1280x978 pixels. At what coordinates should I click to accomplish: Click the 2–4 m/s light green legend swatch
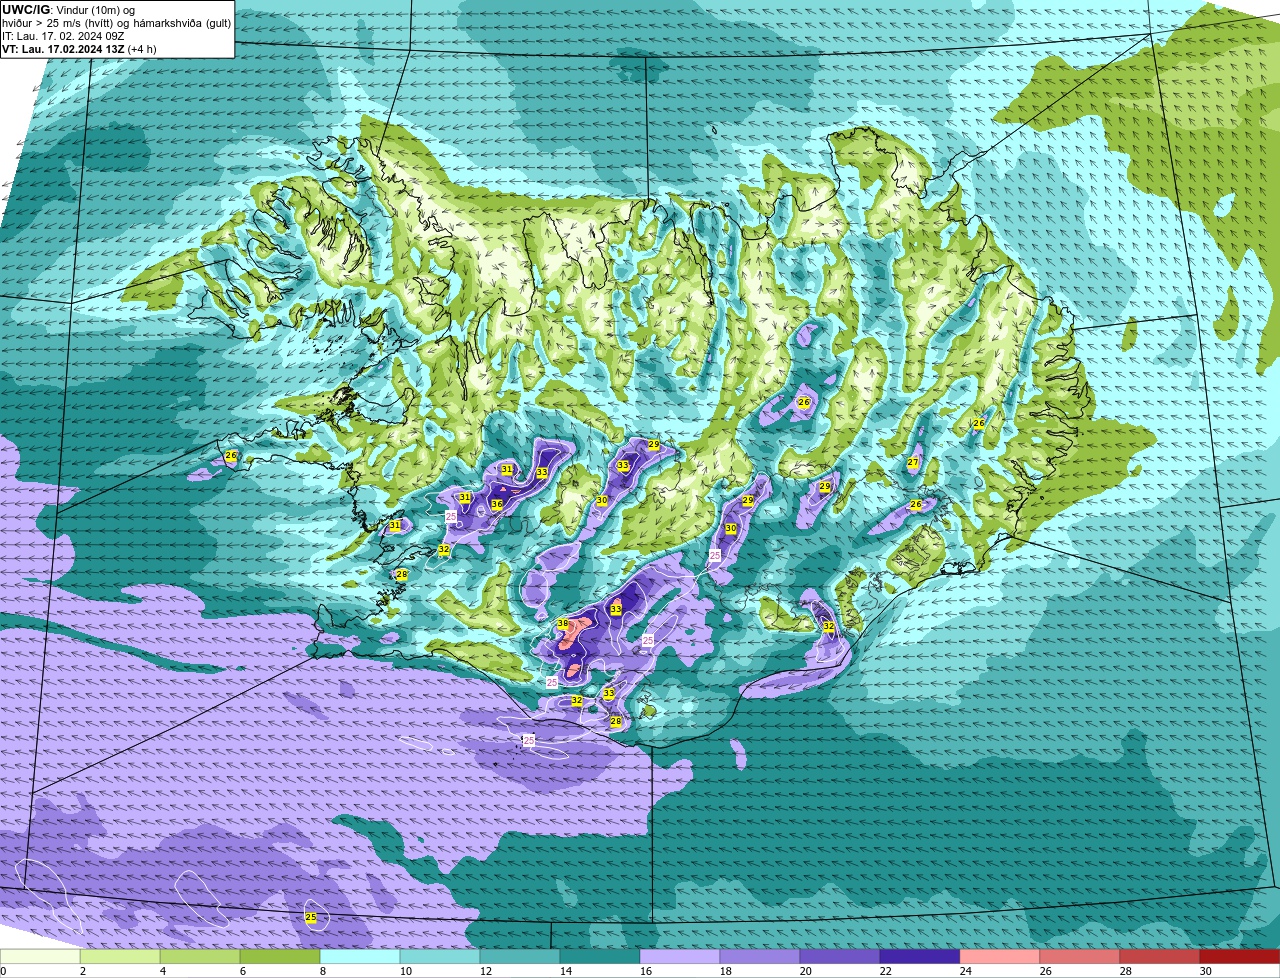point(120,956)
